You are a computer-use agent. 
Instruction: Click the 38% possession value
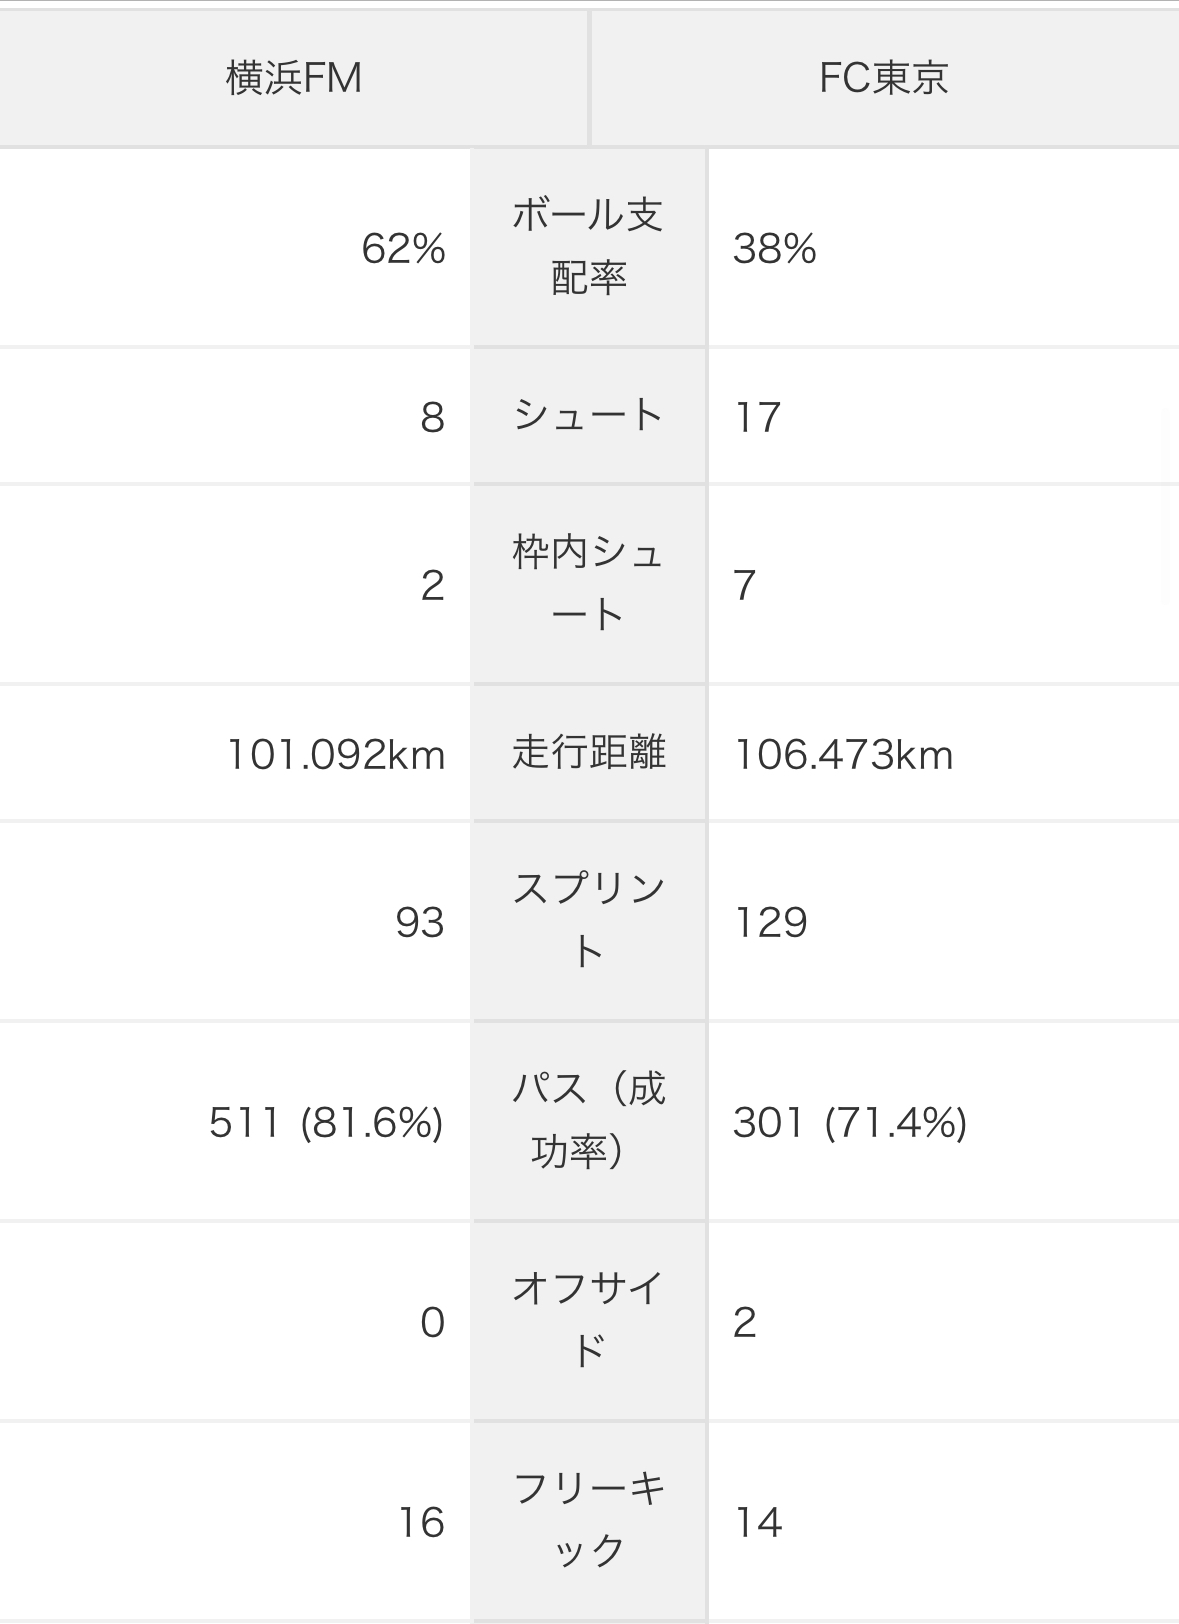[x=775, y=248]
